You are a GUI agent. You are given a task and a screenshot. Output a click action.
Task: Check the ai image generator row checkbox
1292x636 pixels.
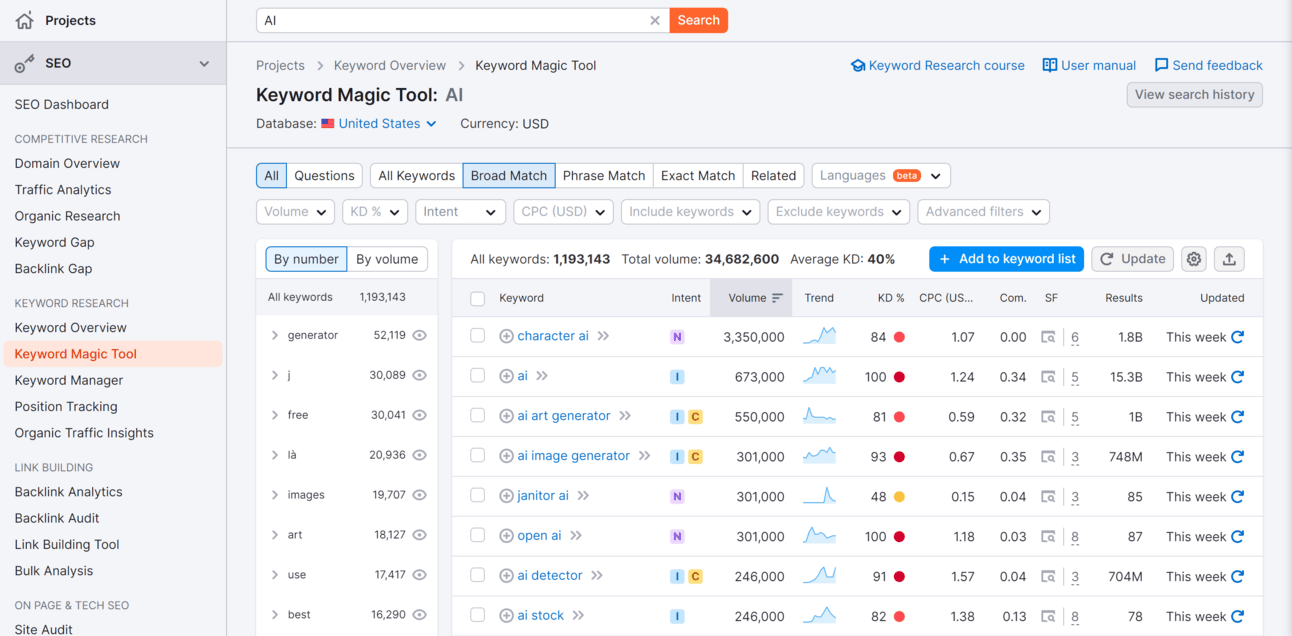[x=478, y=456]
